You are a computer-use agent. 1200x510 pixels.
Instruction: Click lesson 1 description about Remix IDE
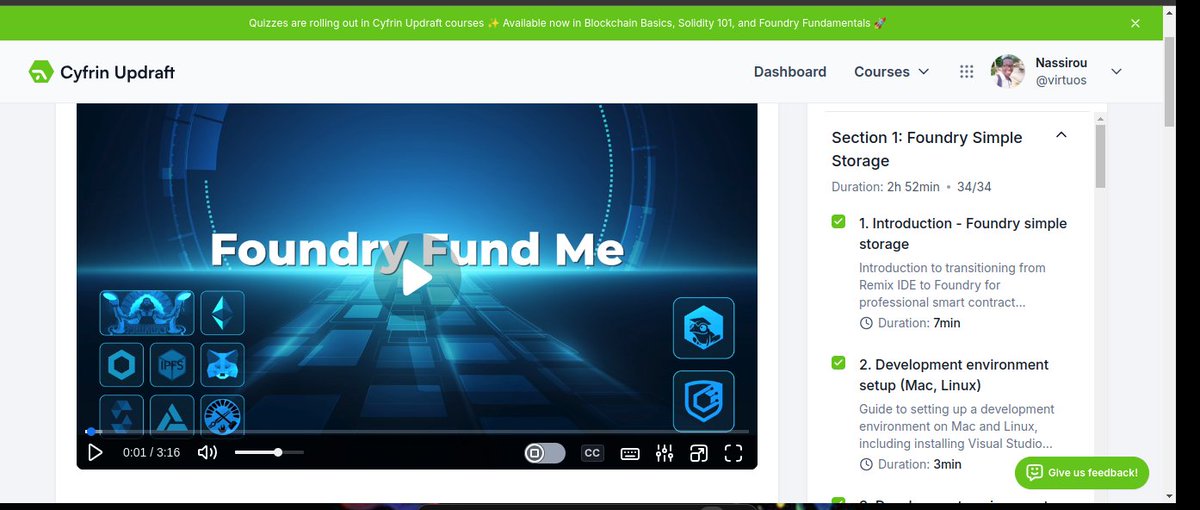(952, 285)
